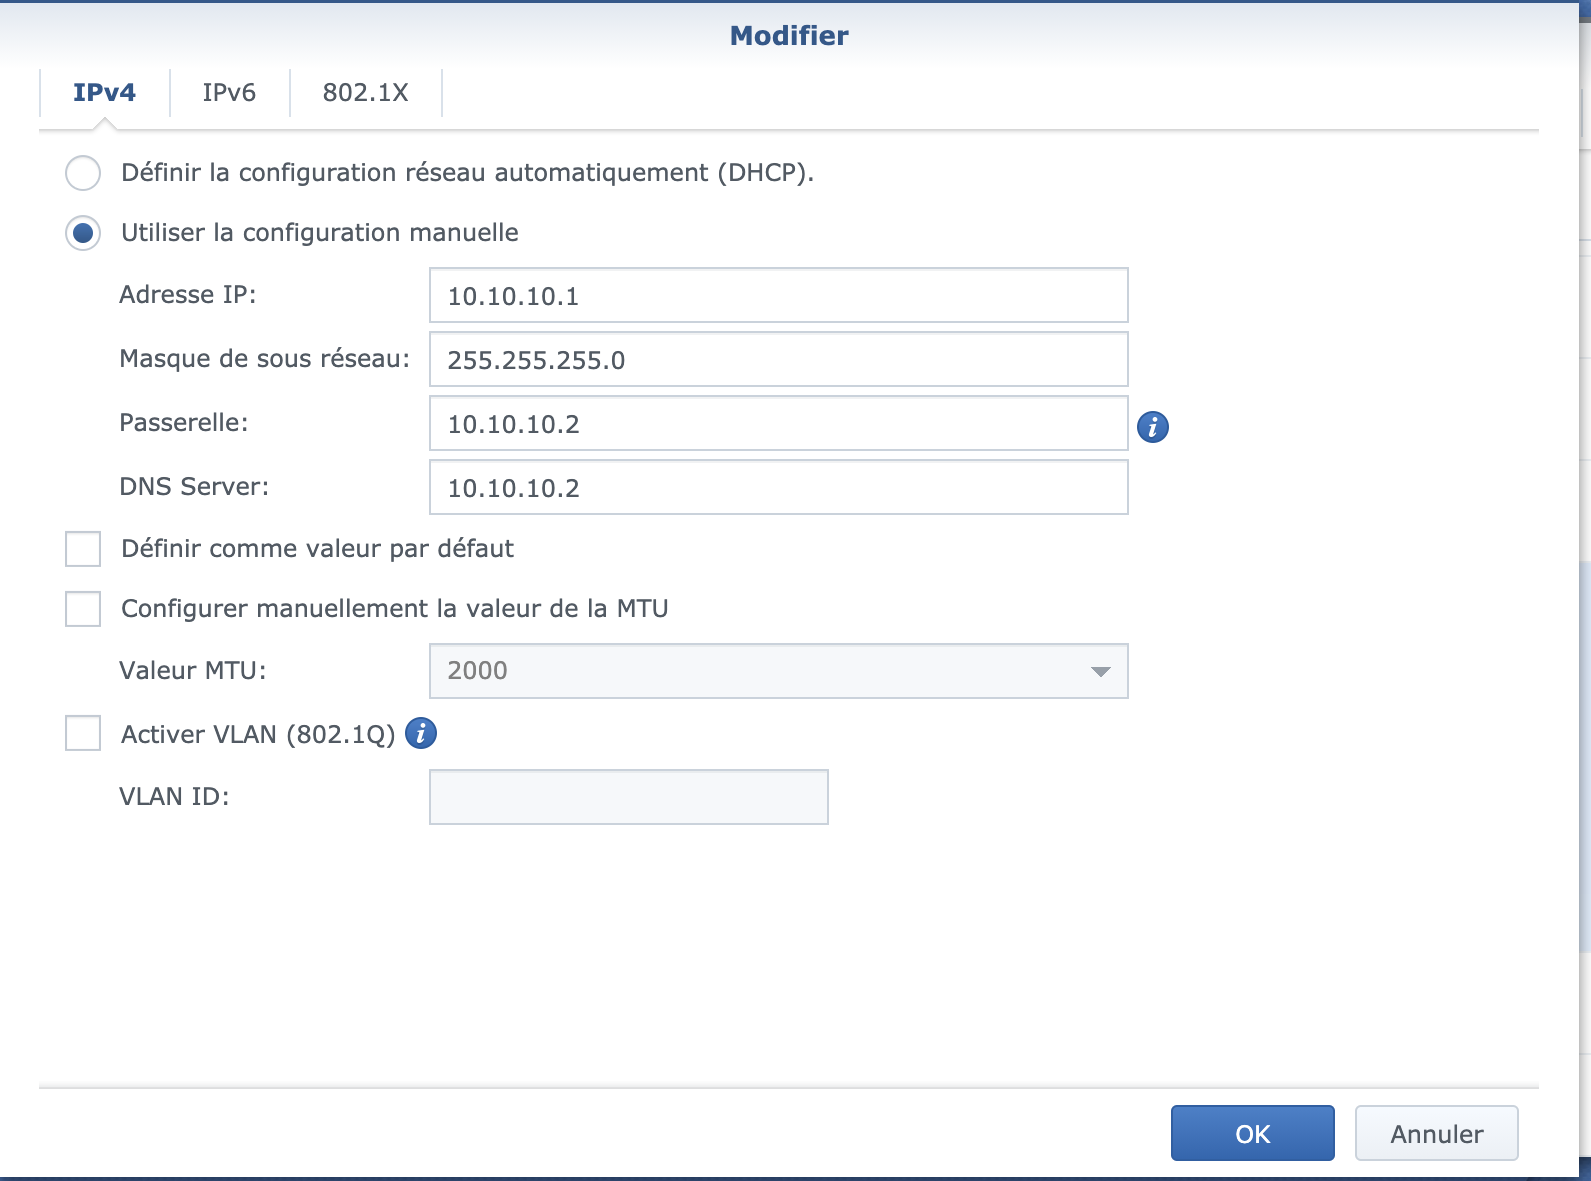Click the 'Passerelle:' label
This screenshot has width=1591, height=1181.
pos(184,423)
